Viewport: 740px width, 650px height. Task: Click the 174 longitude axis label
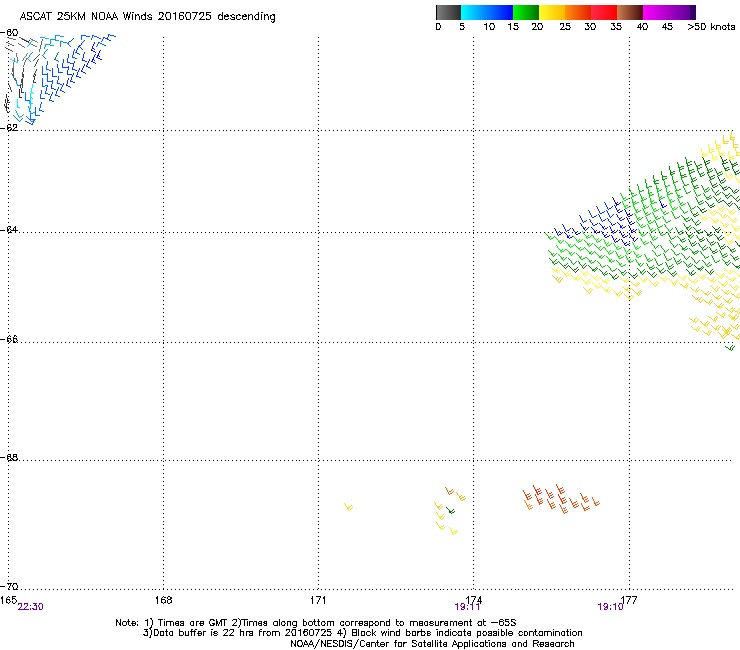473,600
